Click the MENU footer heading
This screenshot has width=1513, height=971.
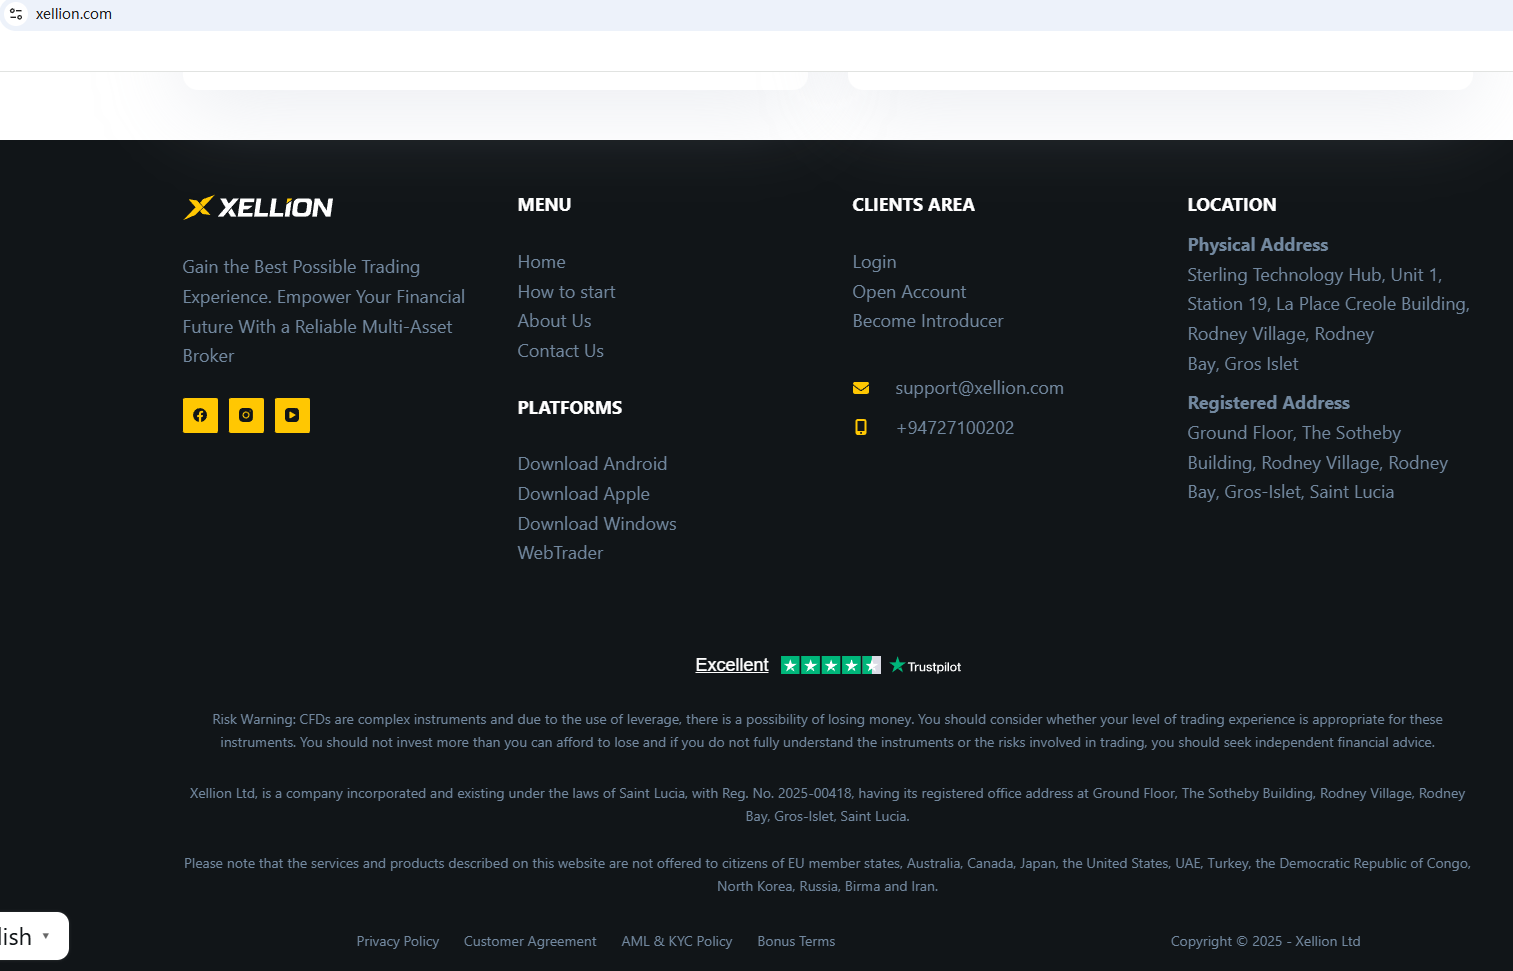[x=544, y=205]
